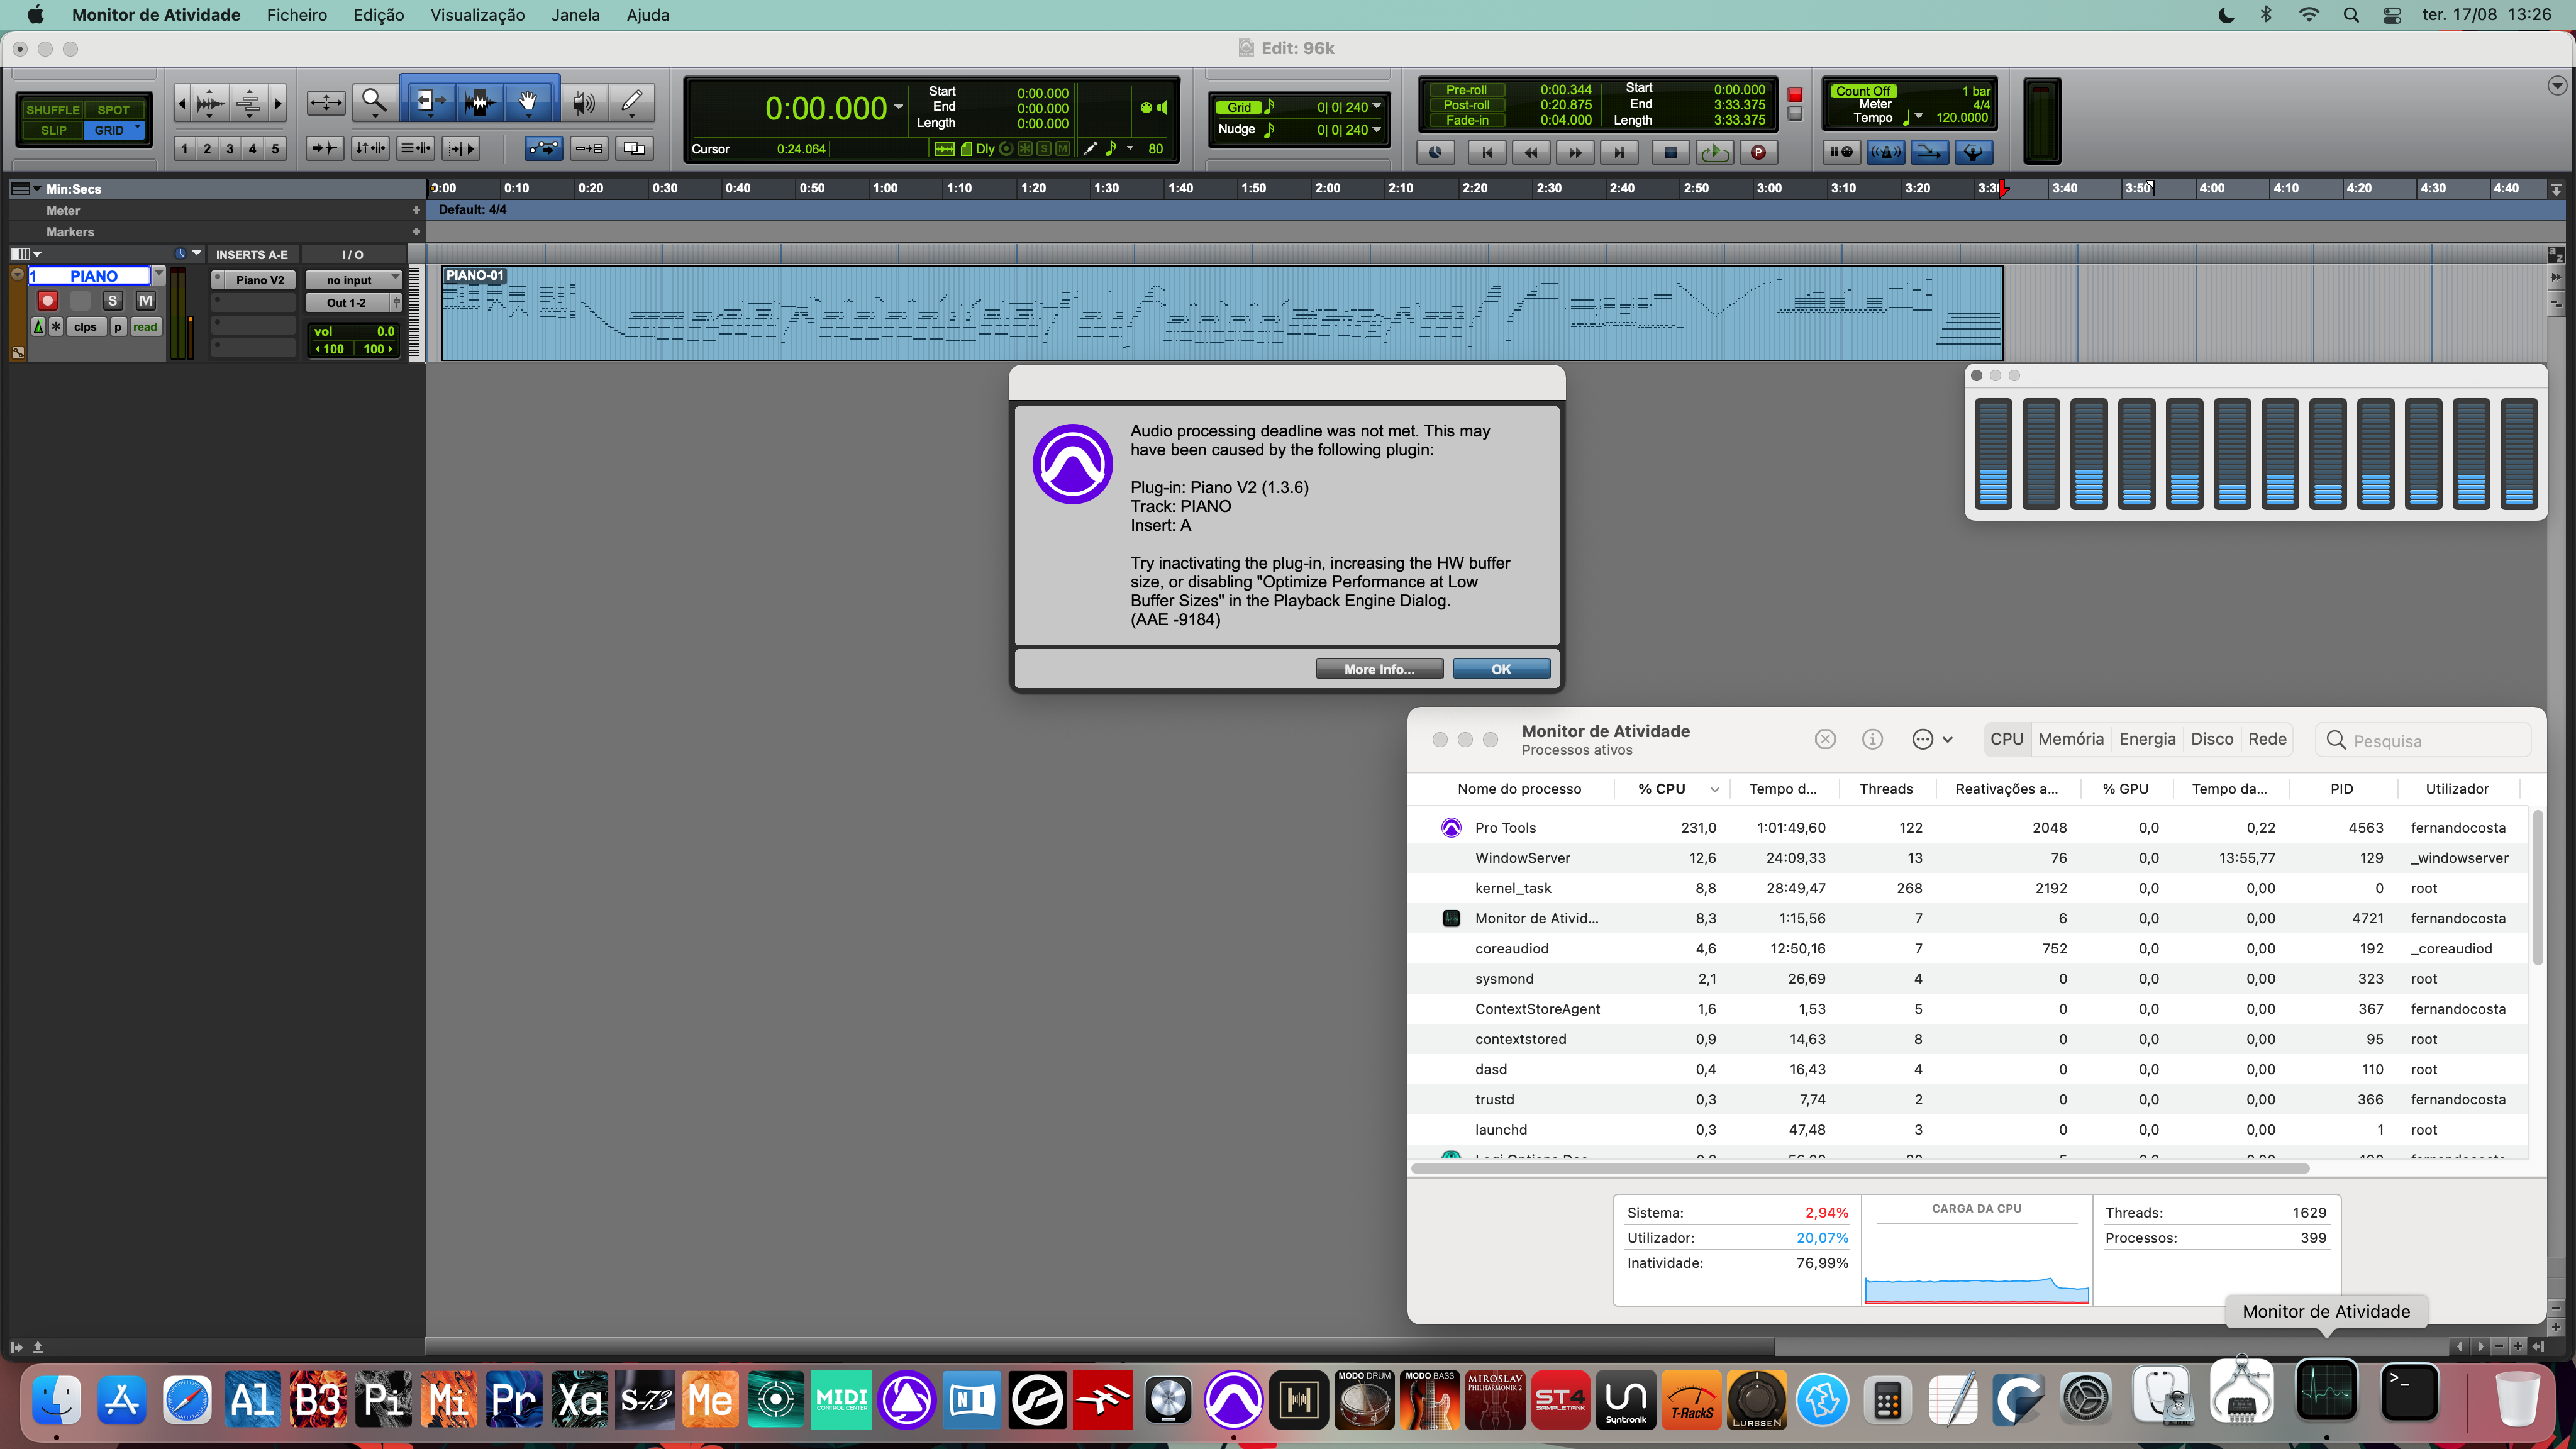Switch to the Memória tab
This screenshot has height=1449, width=2576.
[2070, 739]
